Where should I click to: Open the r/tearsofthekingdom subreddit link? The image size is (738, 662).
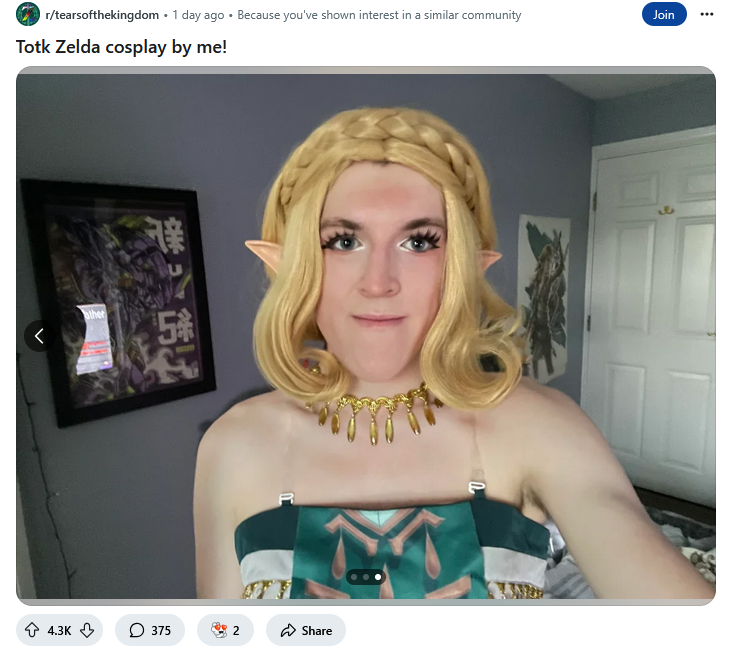102,15
